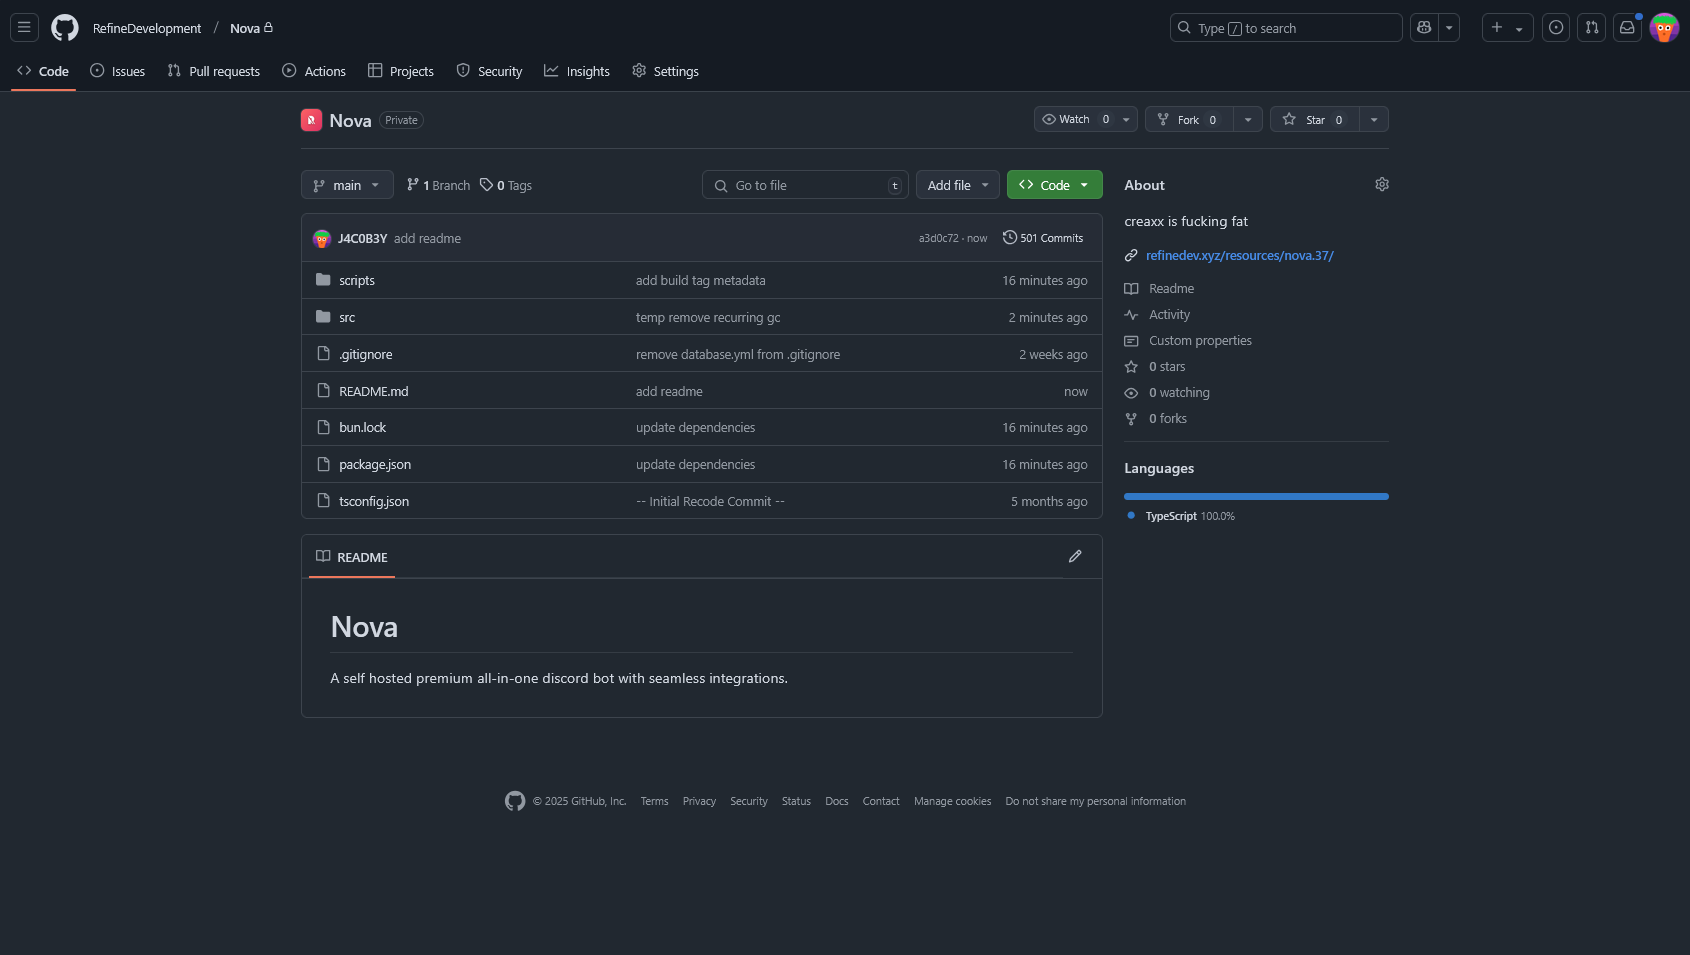Screen dimensions: 1690x955
Task: Switch to the Security tab
Action: coord(490,71)
